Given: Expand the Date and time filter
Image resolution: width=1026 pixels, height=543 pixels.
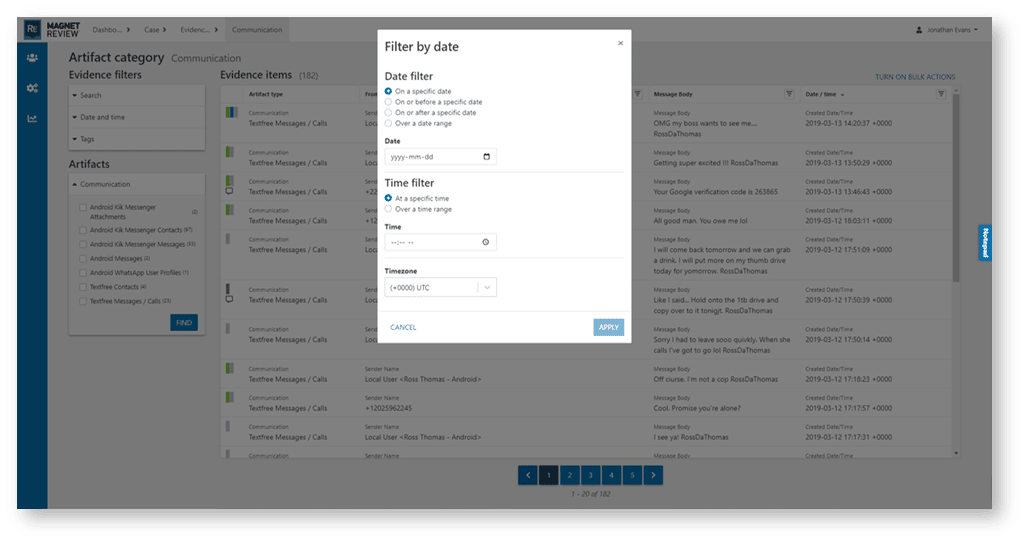Looking at the screenshot, I should (137, 117).
